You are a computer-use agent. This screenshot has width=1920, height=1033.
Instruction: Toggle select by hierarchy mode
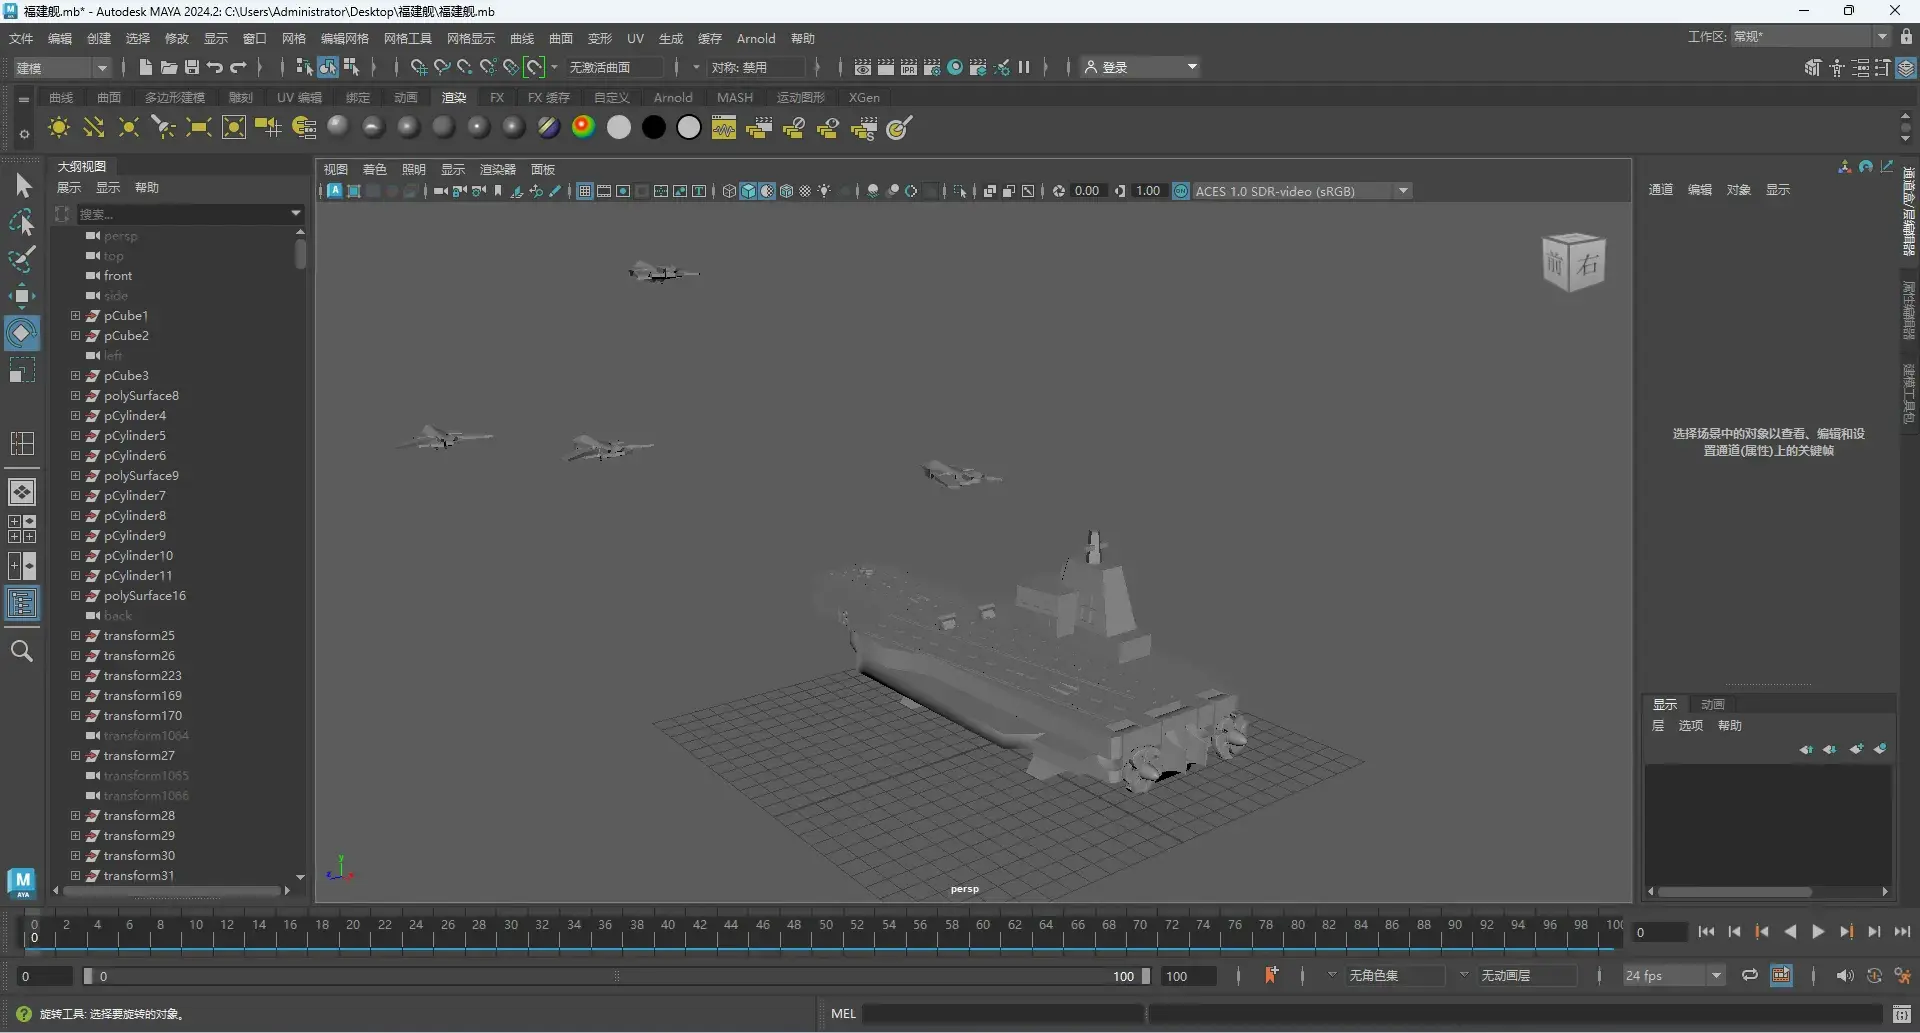coord(305,67)
